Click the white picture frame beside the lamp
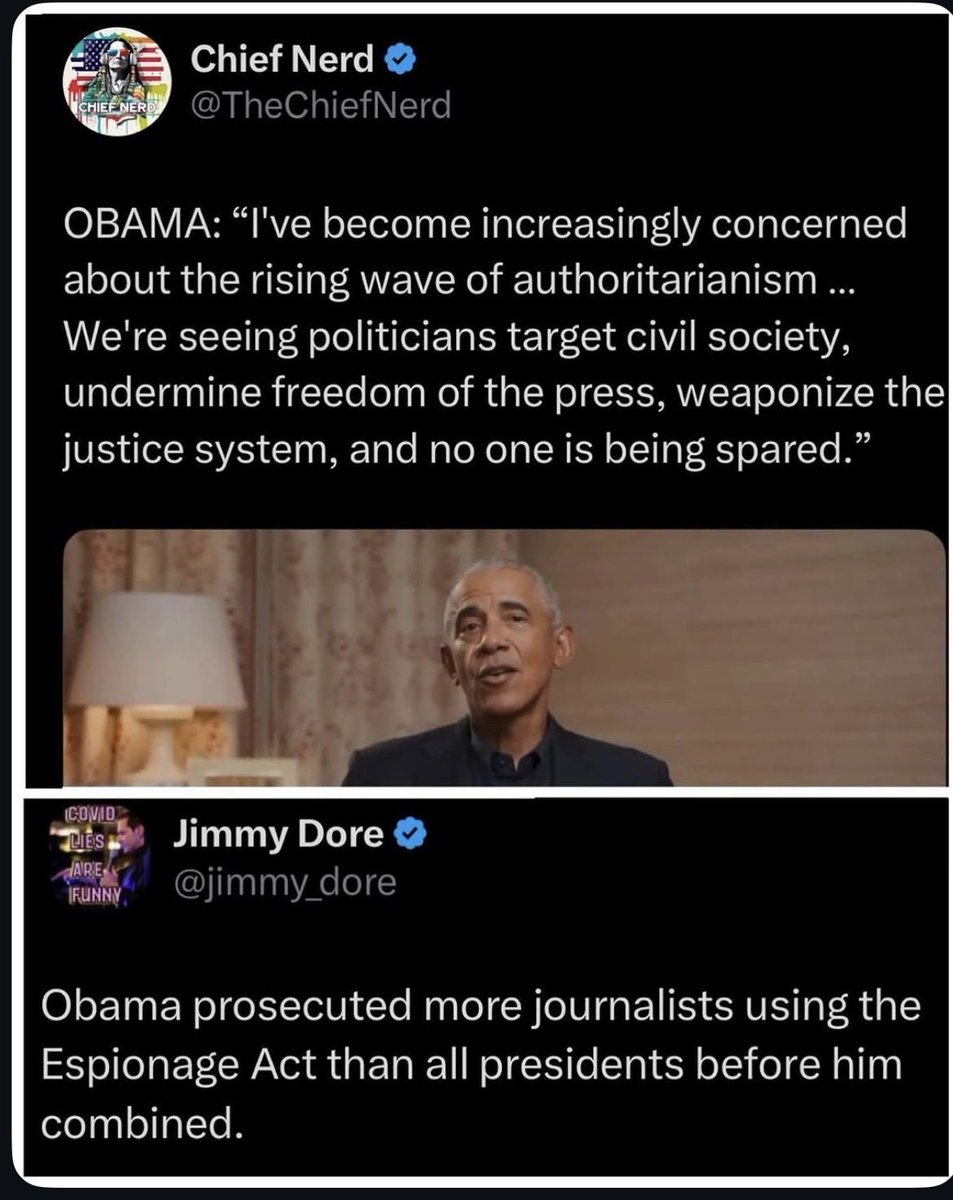 point(242,771)
